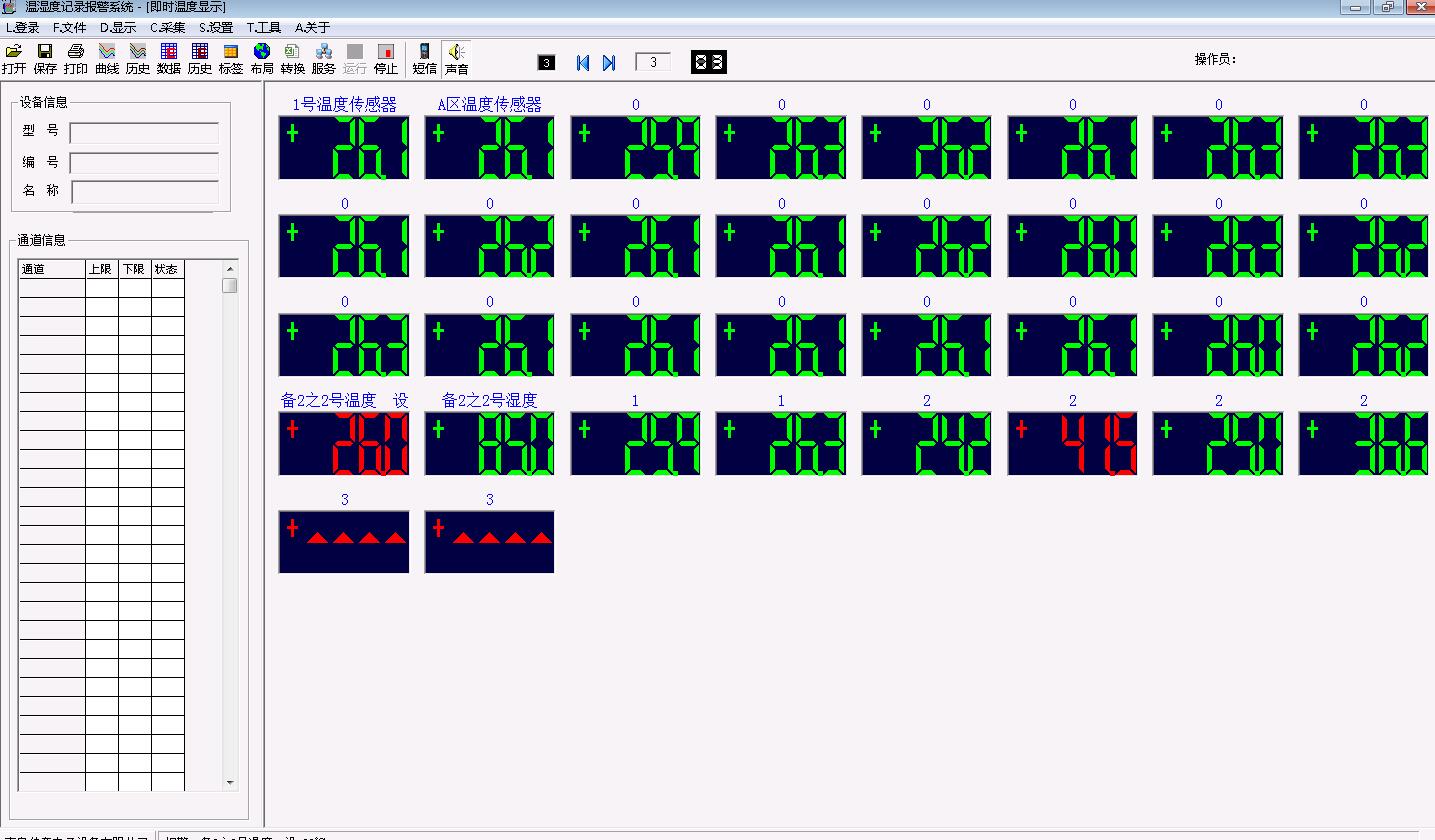This screenshot has width=1435, height=840.
Task: Click the 打印 (Print) icon
Action: pos(76,58)
